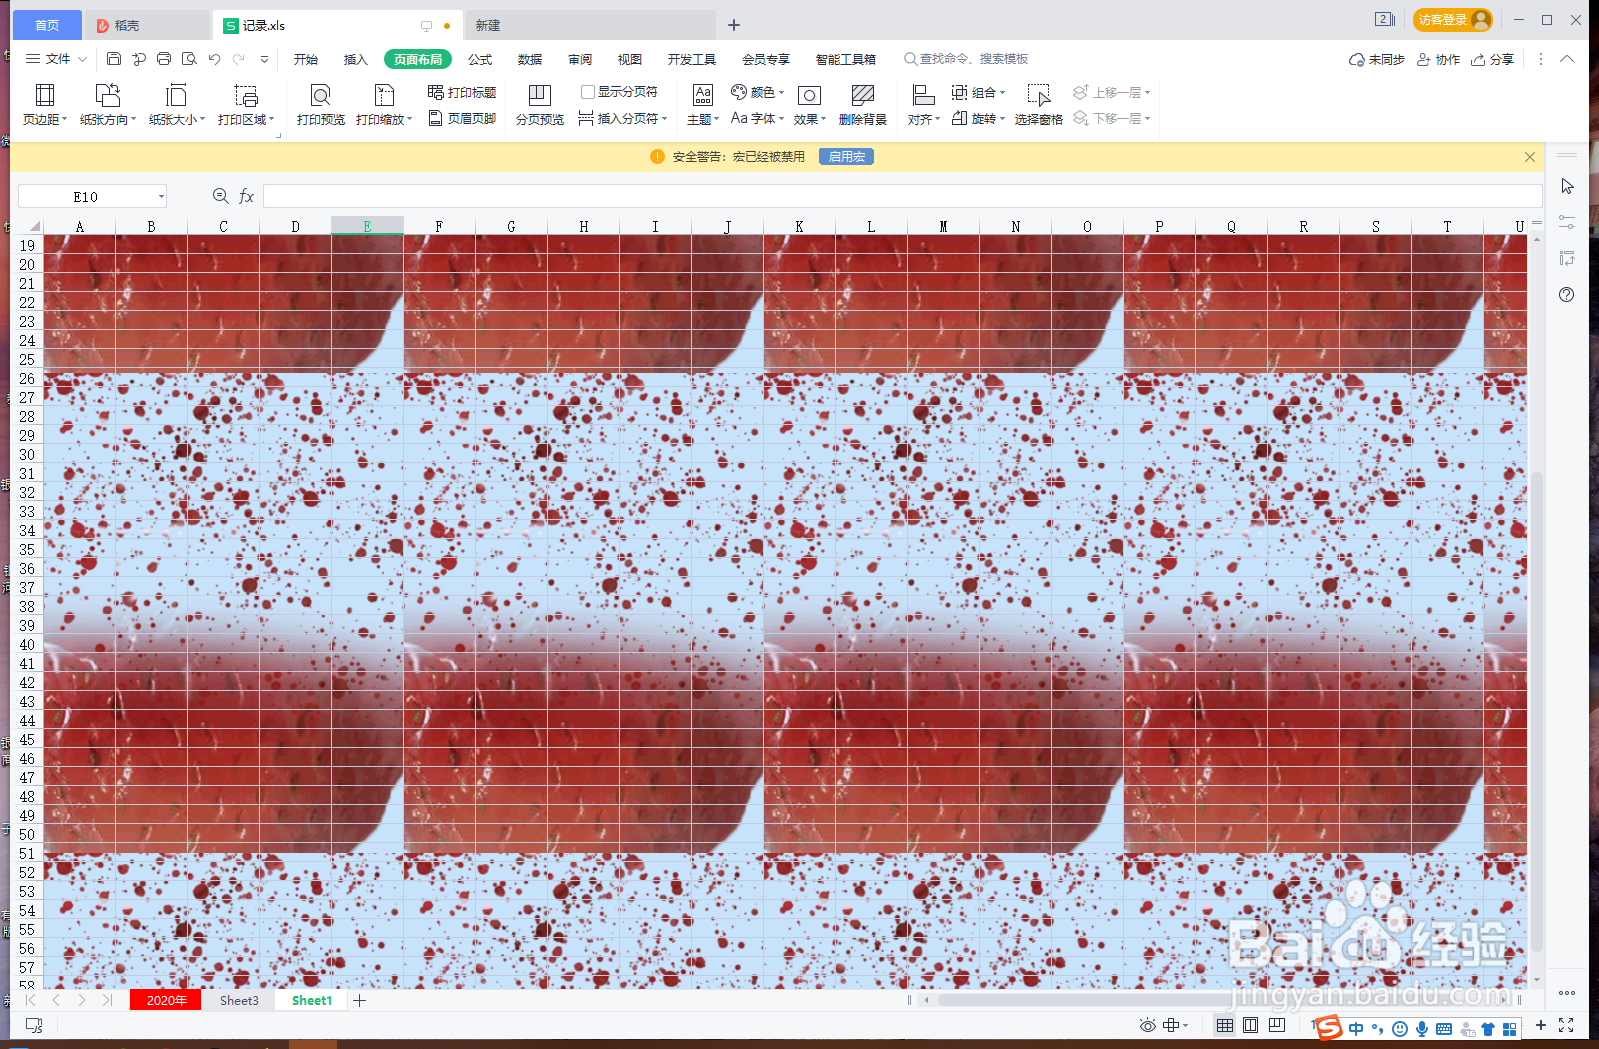Screen dimensions: 1599x1049
Task: Click the cursor selection tool in right sidebar
Action: 1567,186
